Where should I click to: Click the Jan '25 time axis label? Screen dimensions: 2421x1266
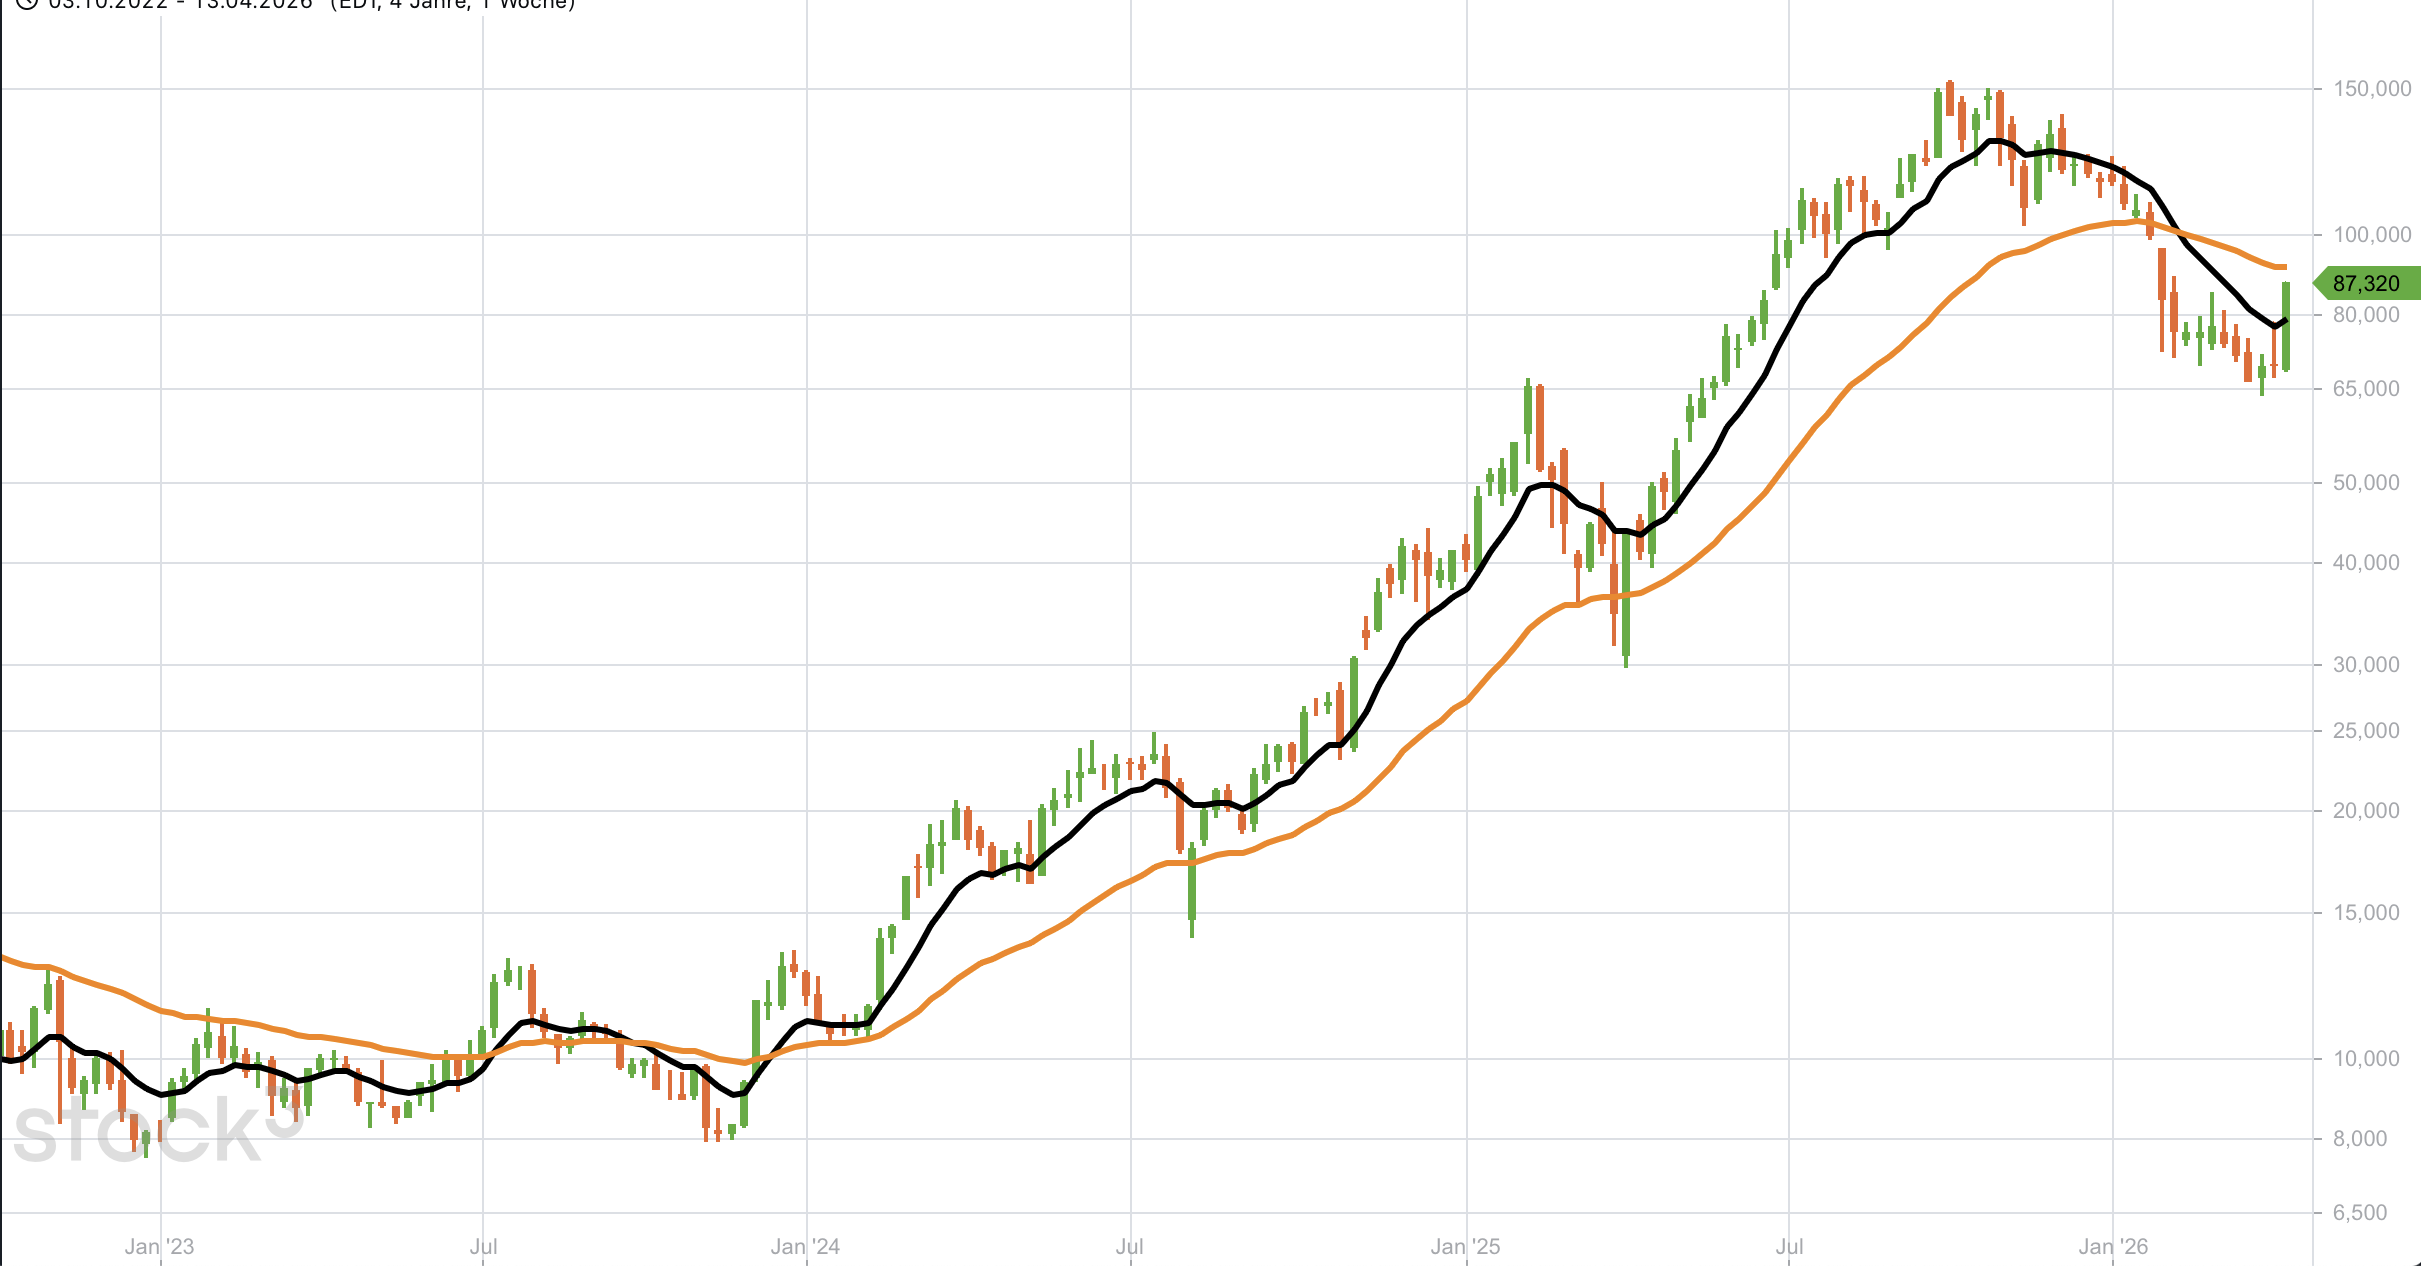pos(1465,1247)
